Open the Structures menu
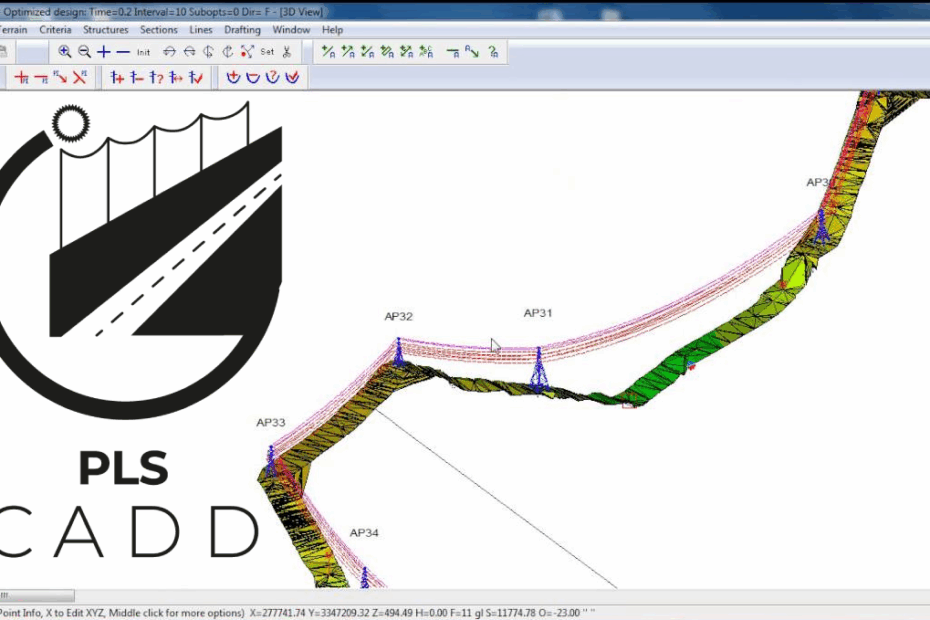 [106, 30]
